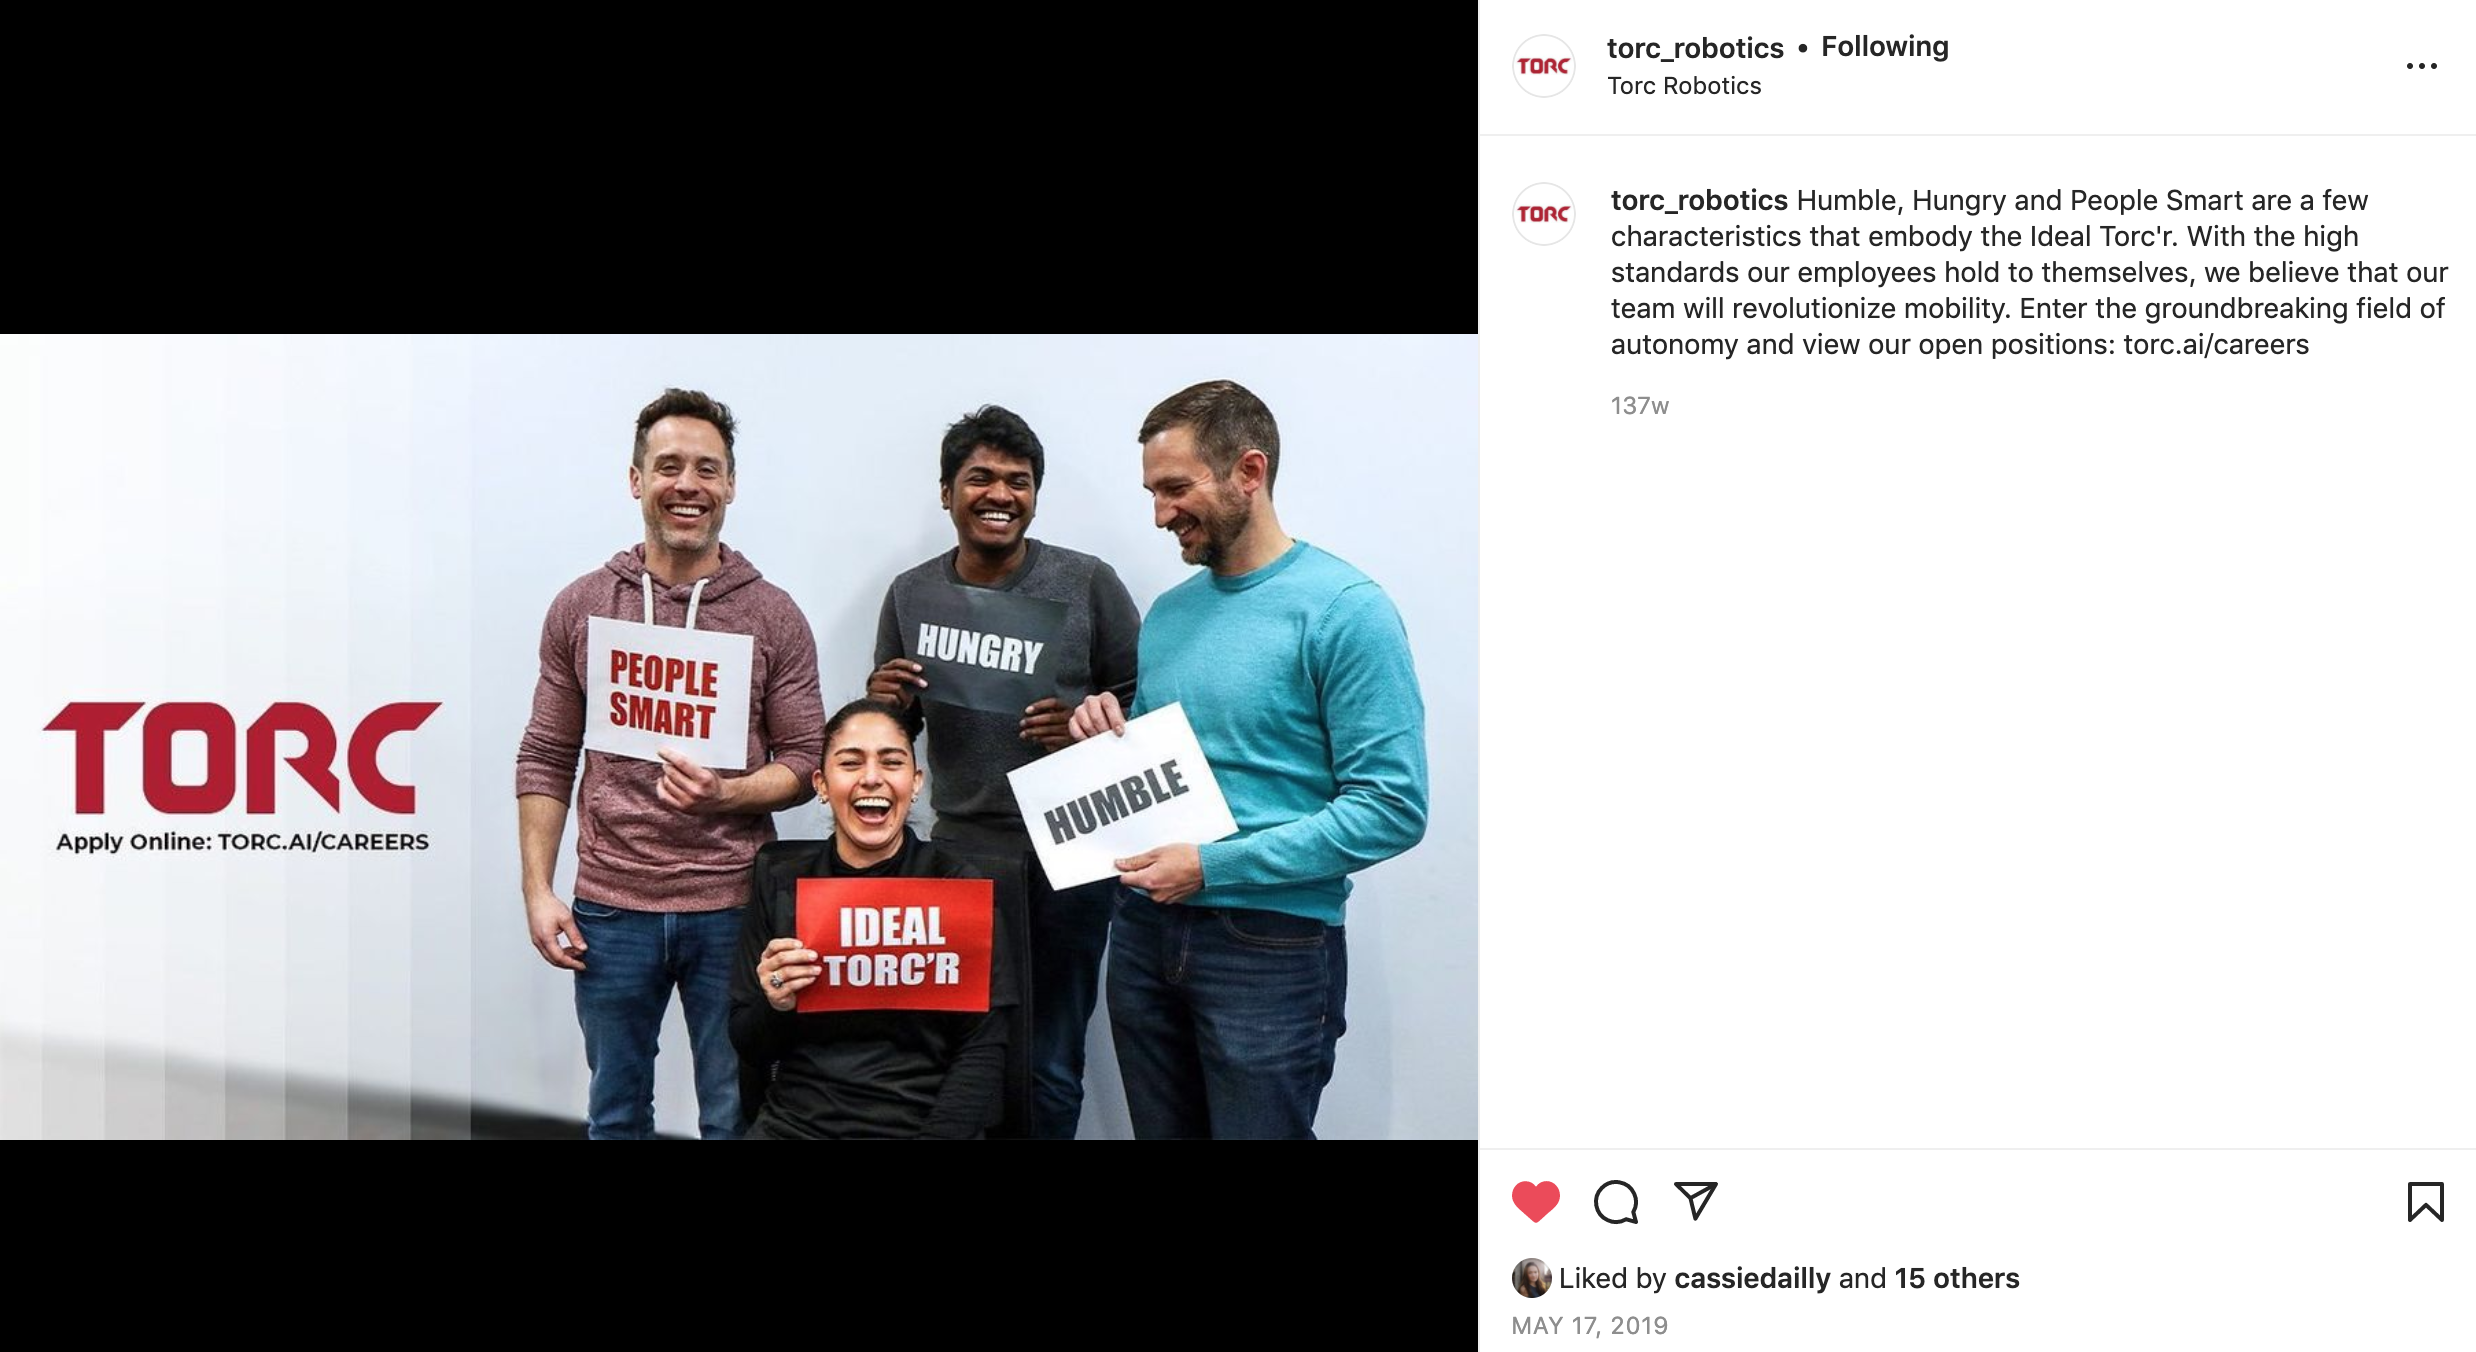
Task: Open the cassiedailly profile link
Action: (x=1752, y=1278)
